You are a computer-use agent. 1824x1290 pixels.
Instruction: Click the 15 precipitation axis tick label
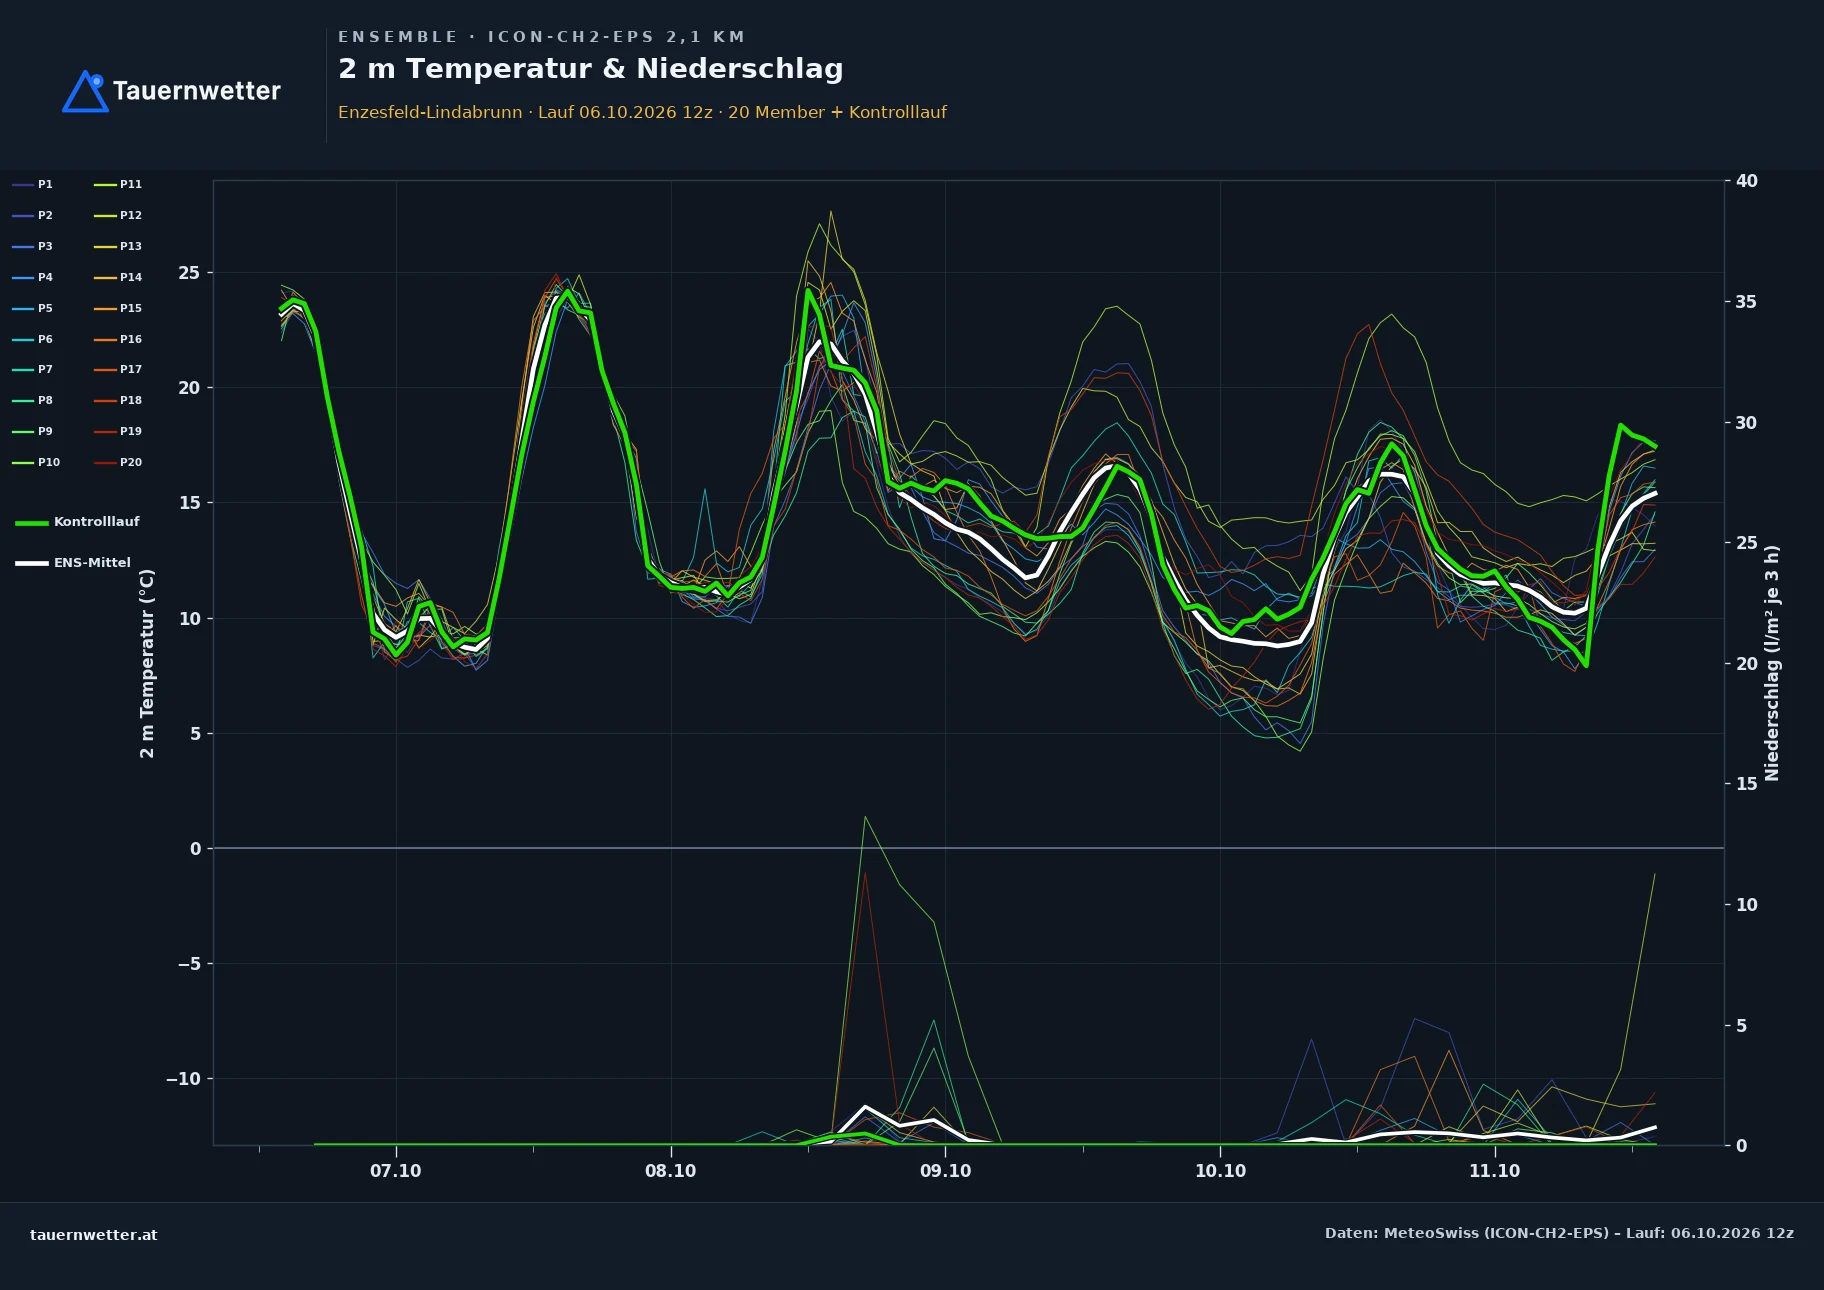[1747, 784]
